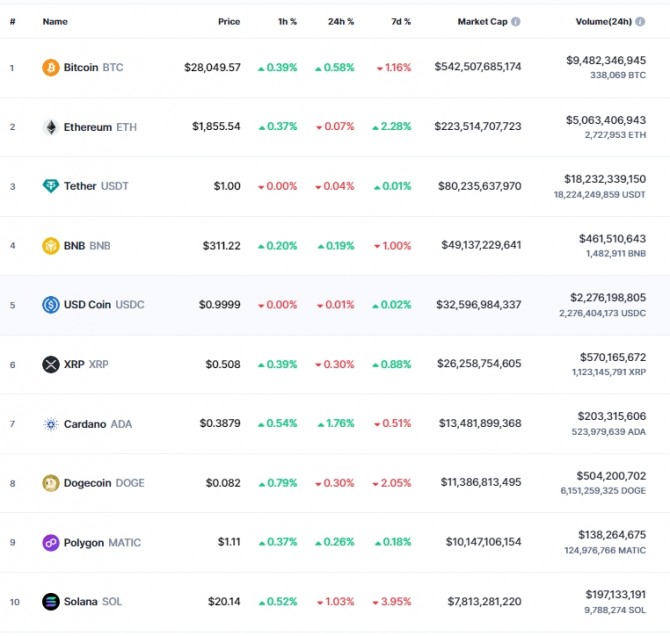The image size is (670, 636).
Task: Sort by the 24h % column header
Action: (342, 21)
